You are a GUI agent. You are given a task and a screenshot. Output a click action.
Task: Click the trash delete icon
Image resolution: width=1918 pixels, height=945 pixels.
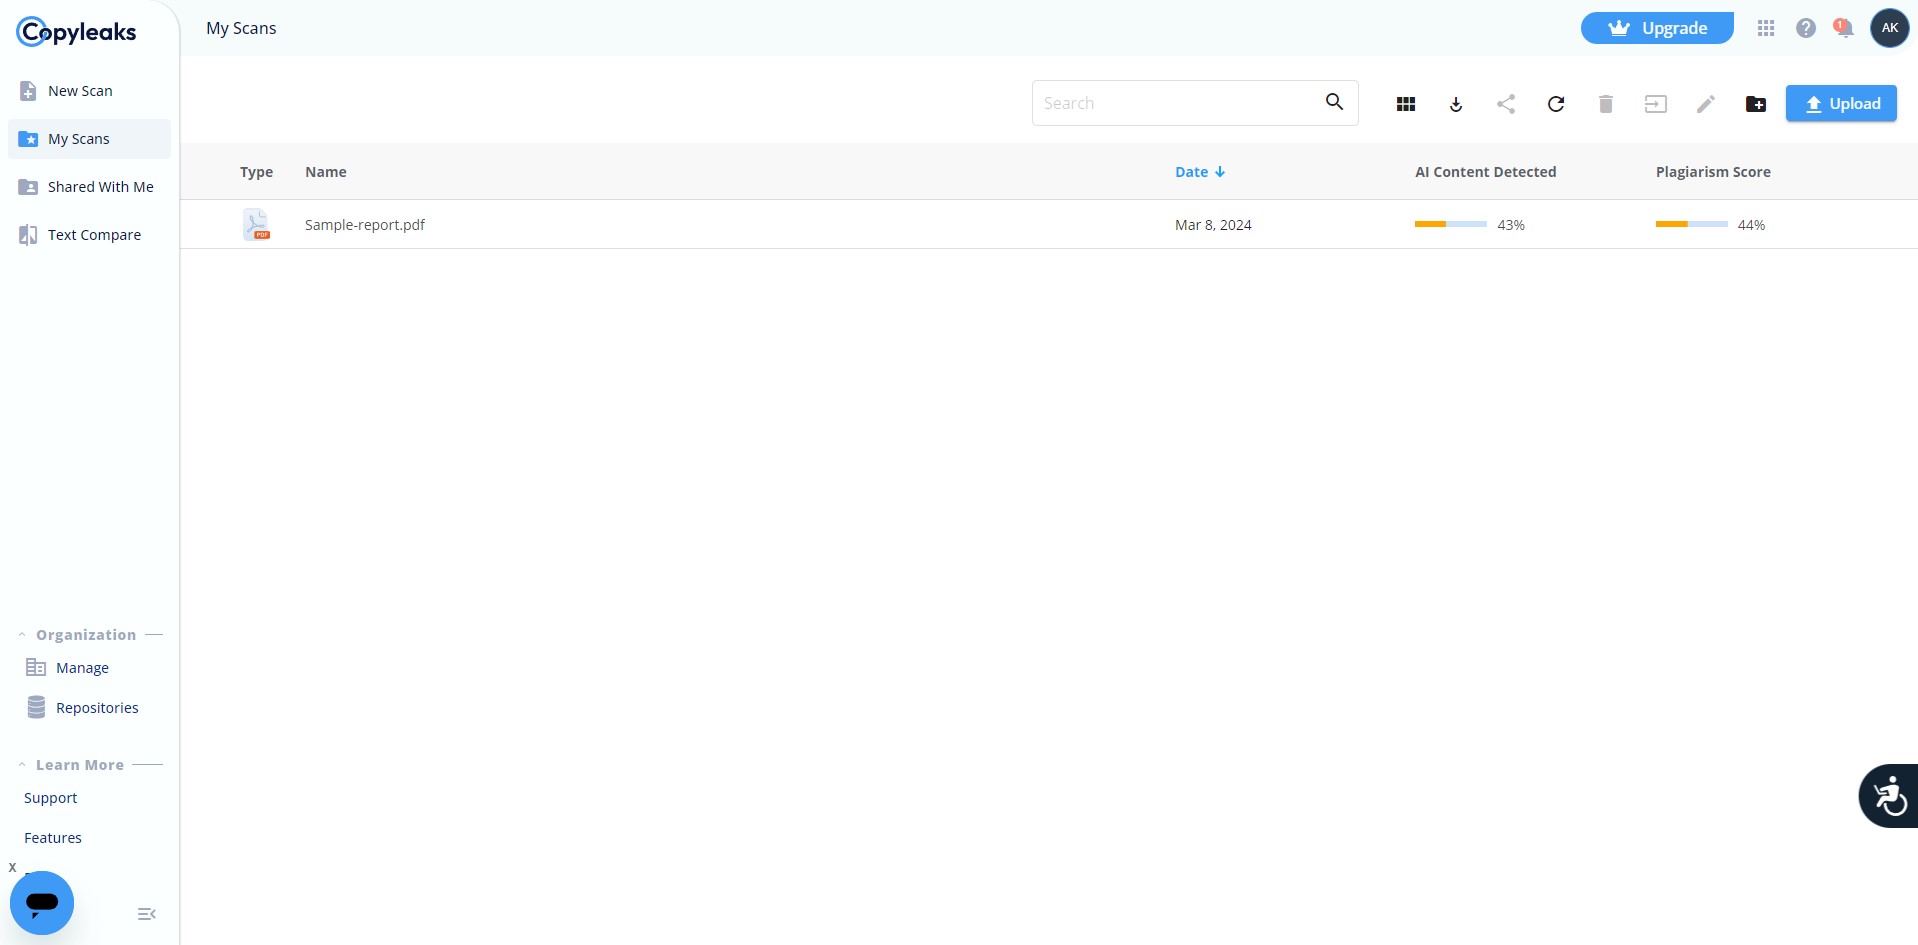tap(1606, 104)
